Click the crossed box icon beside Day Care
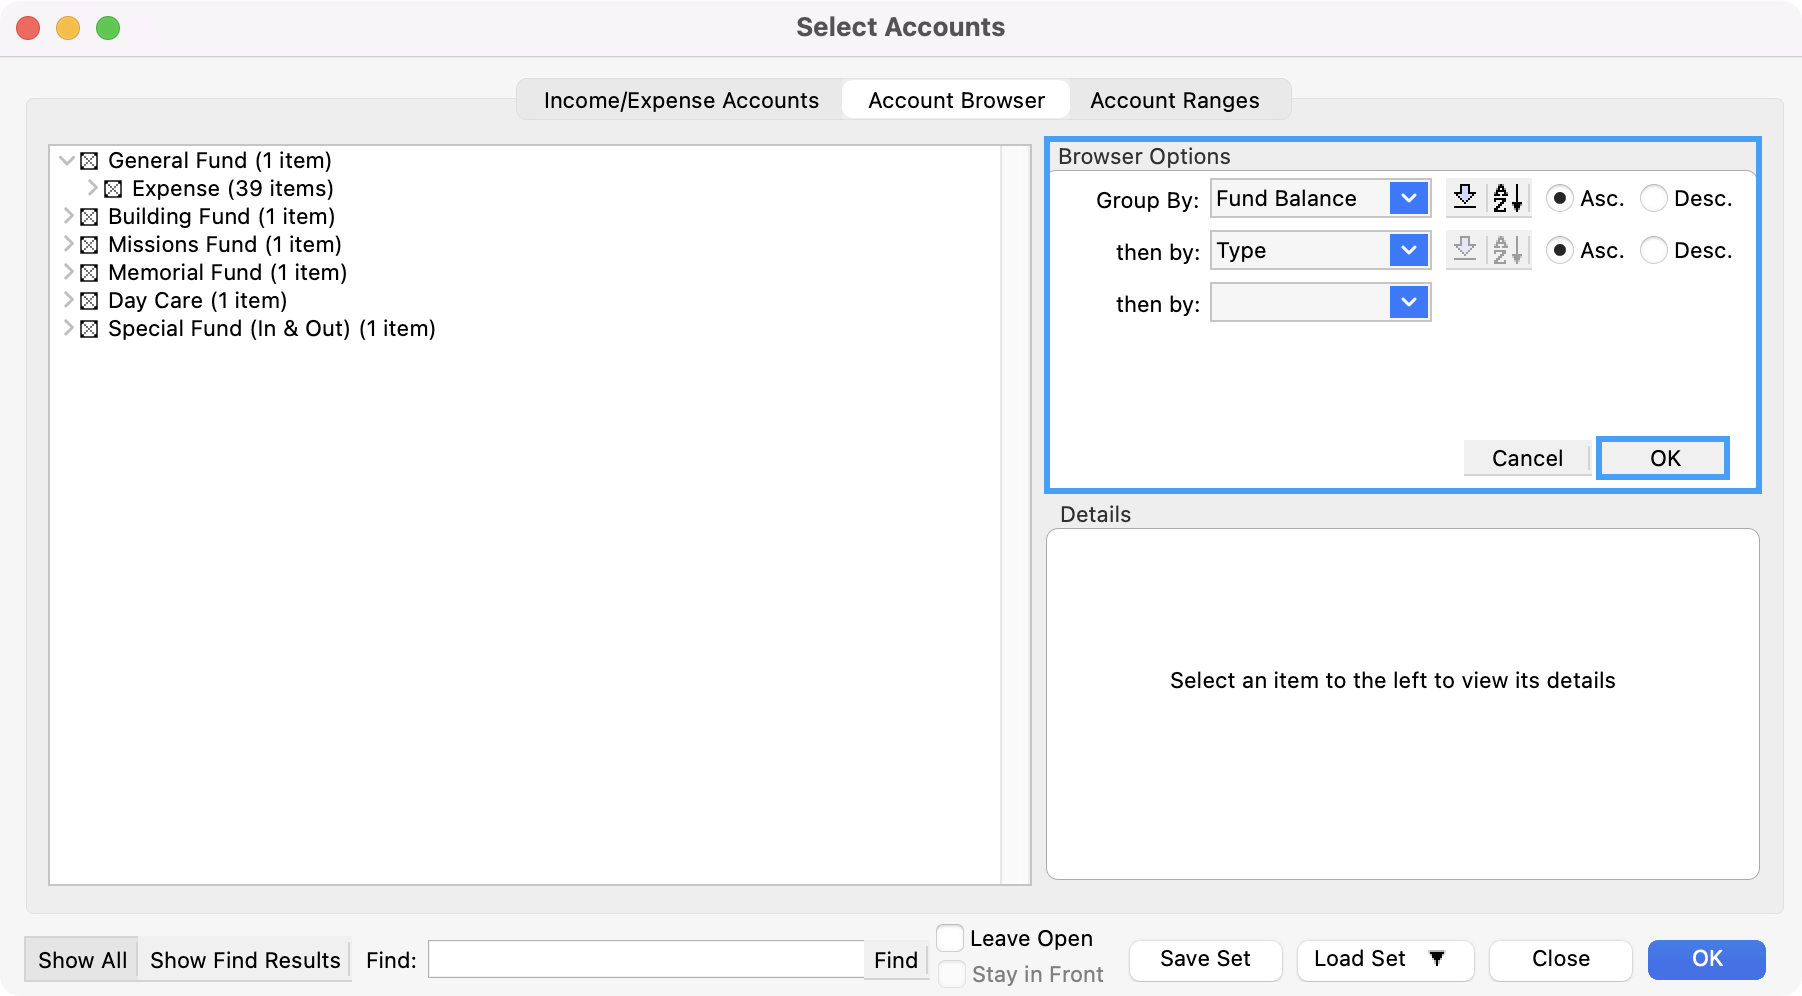The width and height of the screenshot is (1802, 996). (89, 301)
